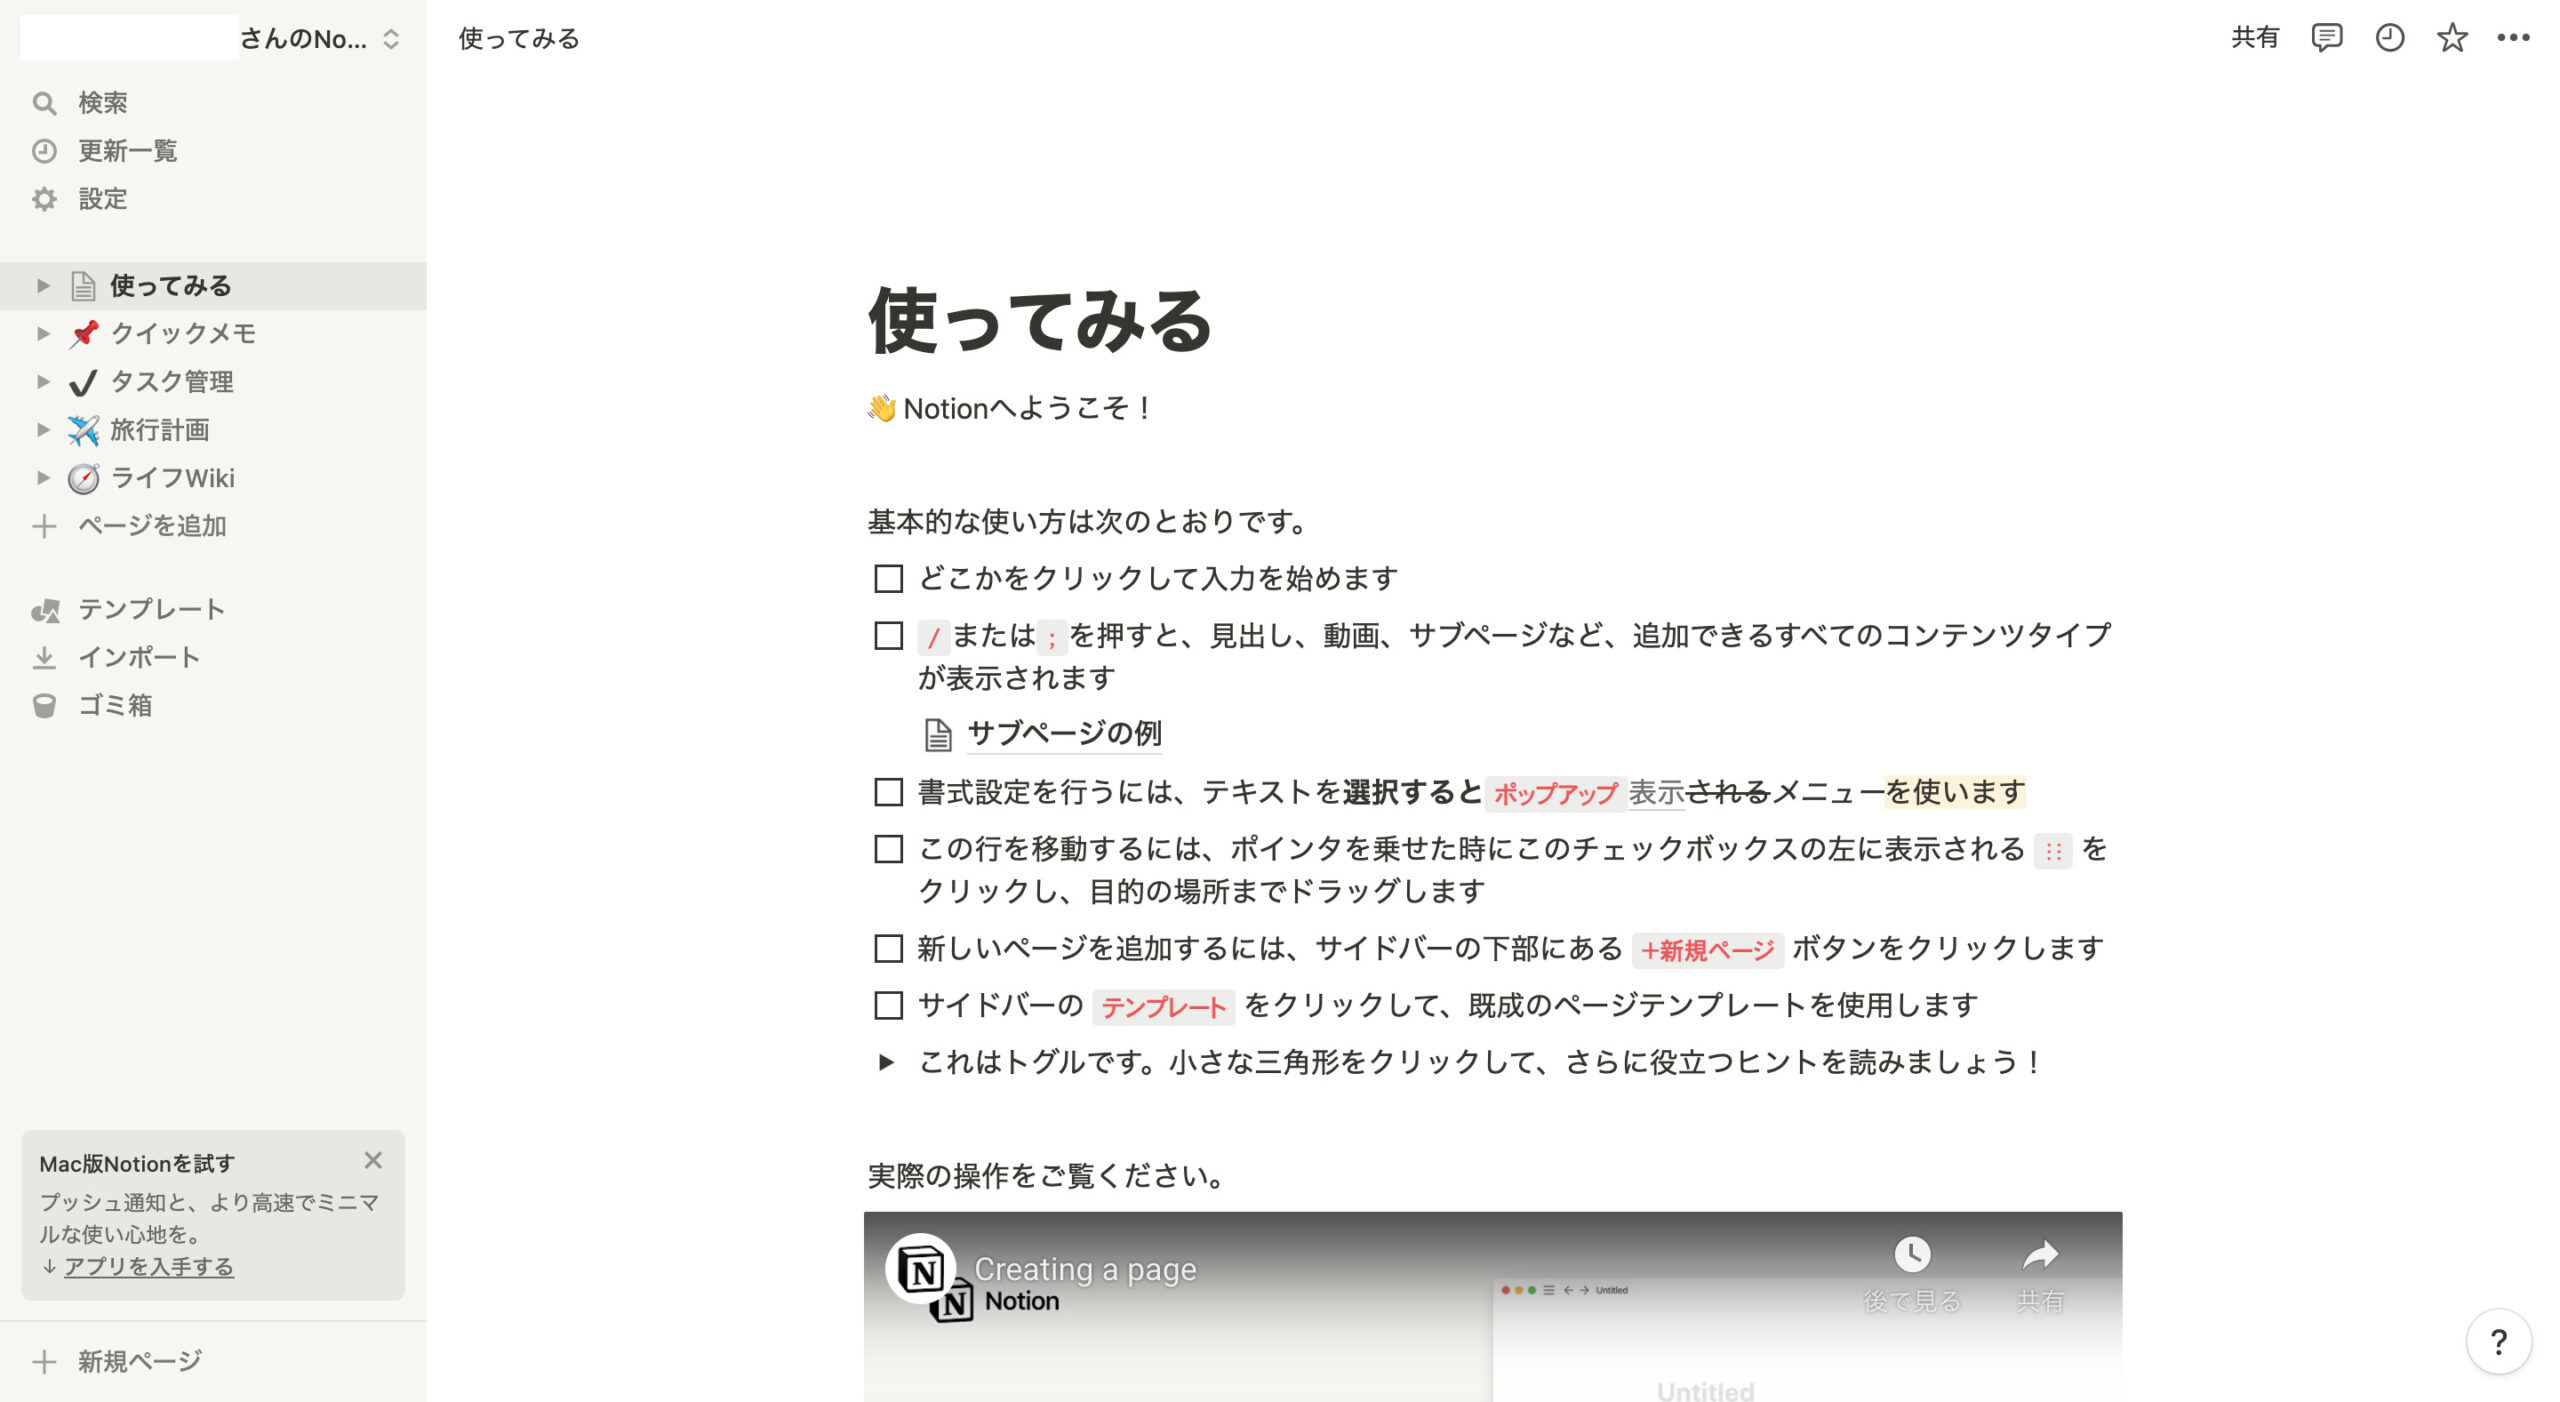Expand the ライフWiki tree arrow
The height and width of the screenshot is (1402, 2560).
click(x=43, y=478)
